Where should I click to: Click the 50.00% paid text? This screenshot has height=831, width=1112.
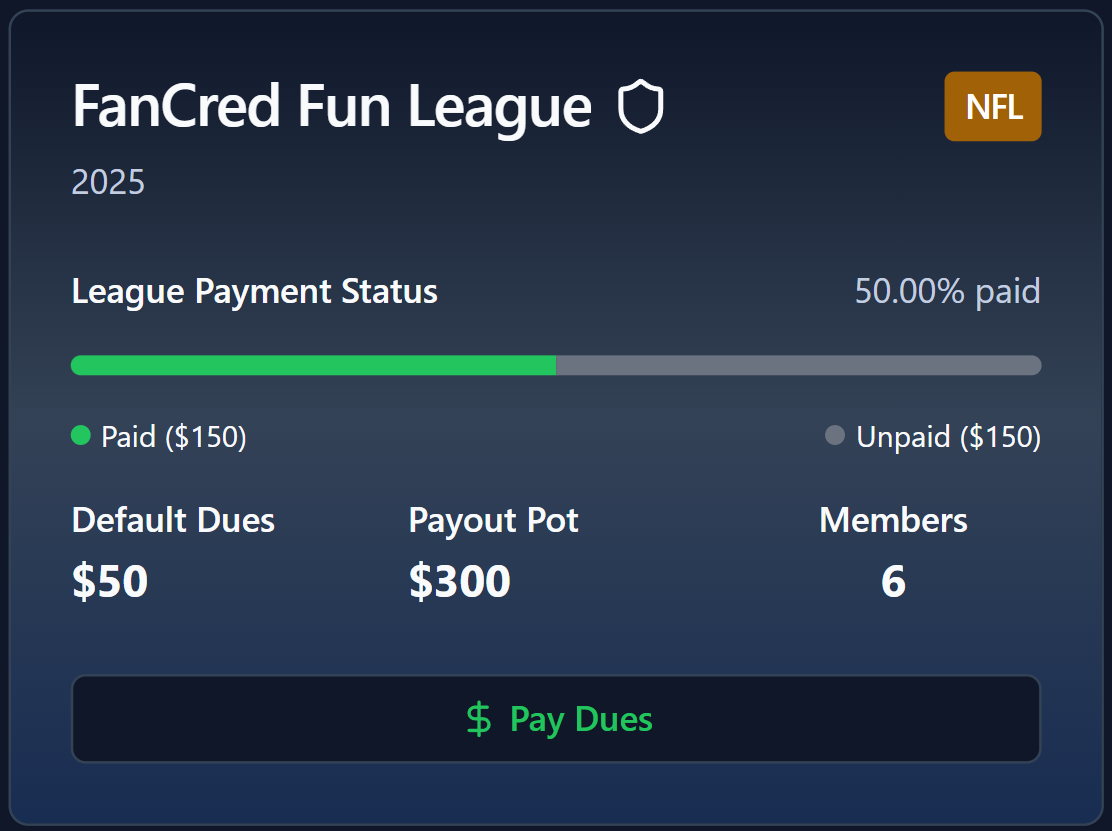[947, 291]
